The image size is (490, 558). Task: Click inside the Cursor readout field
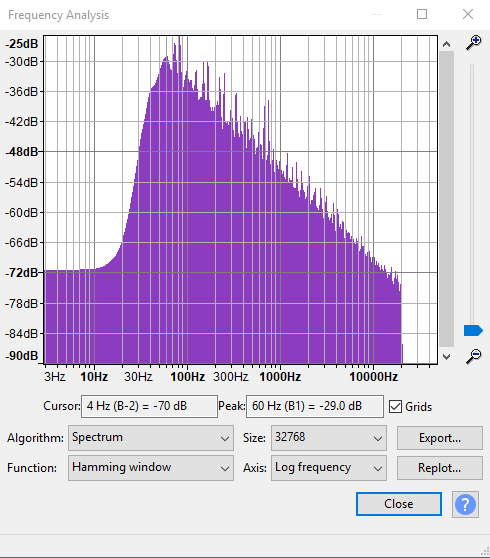click(x=149, y=406)
